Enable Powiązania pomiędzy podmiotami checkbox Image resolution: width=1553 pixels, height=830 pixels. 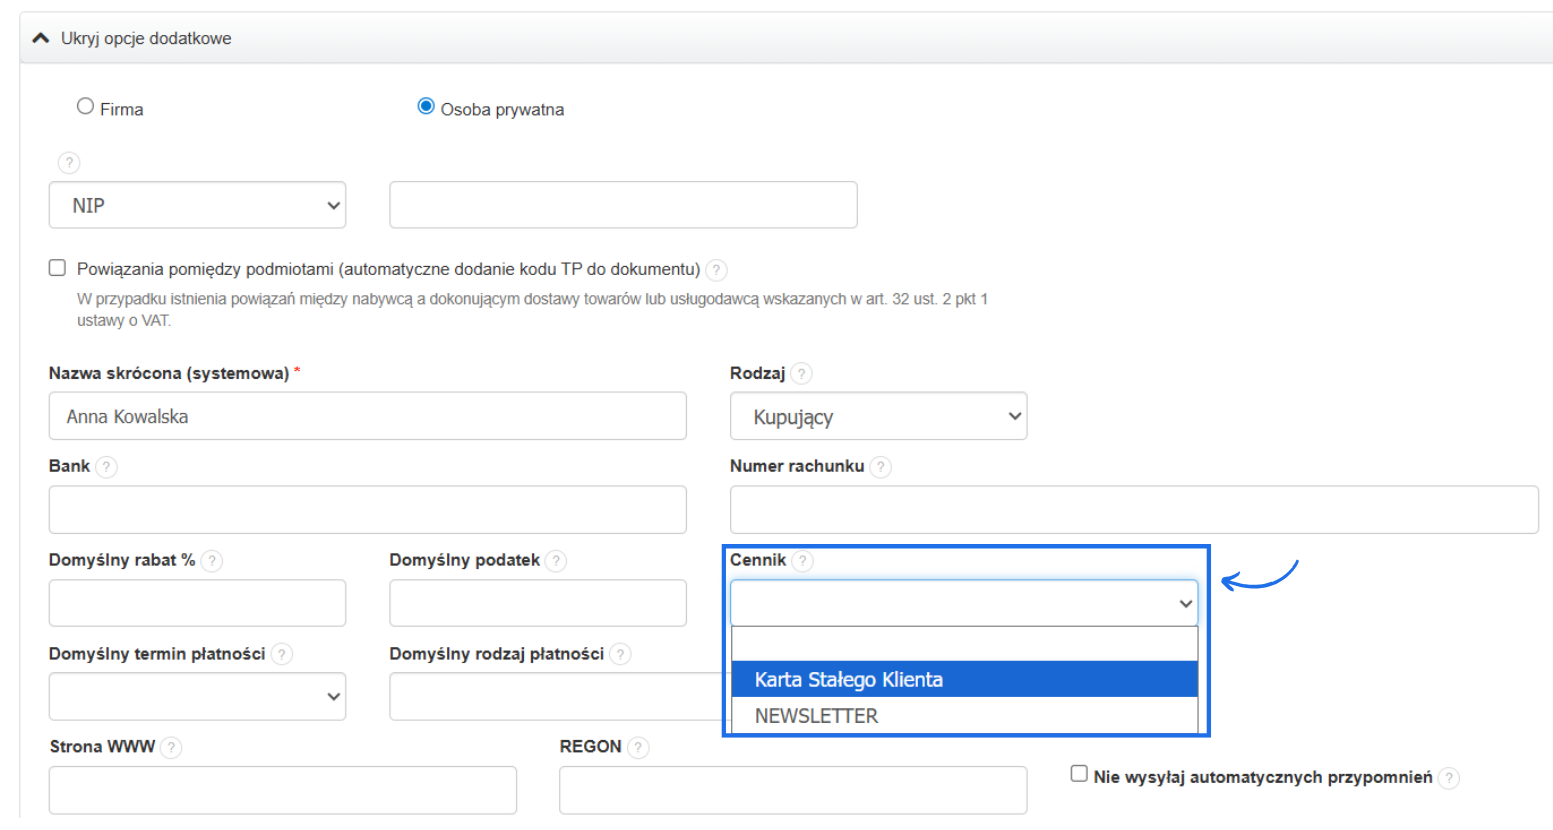click(x=58, y=268)
